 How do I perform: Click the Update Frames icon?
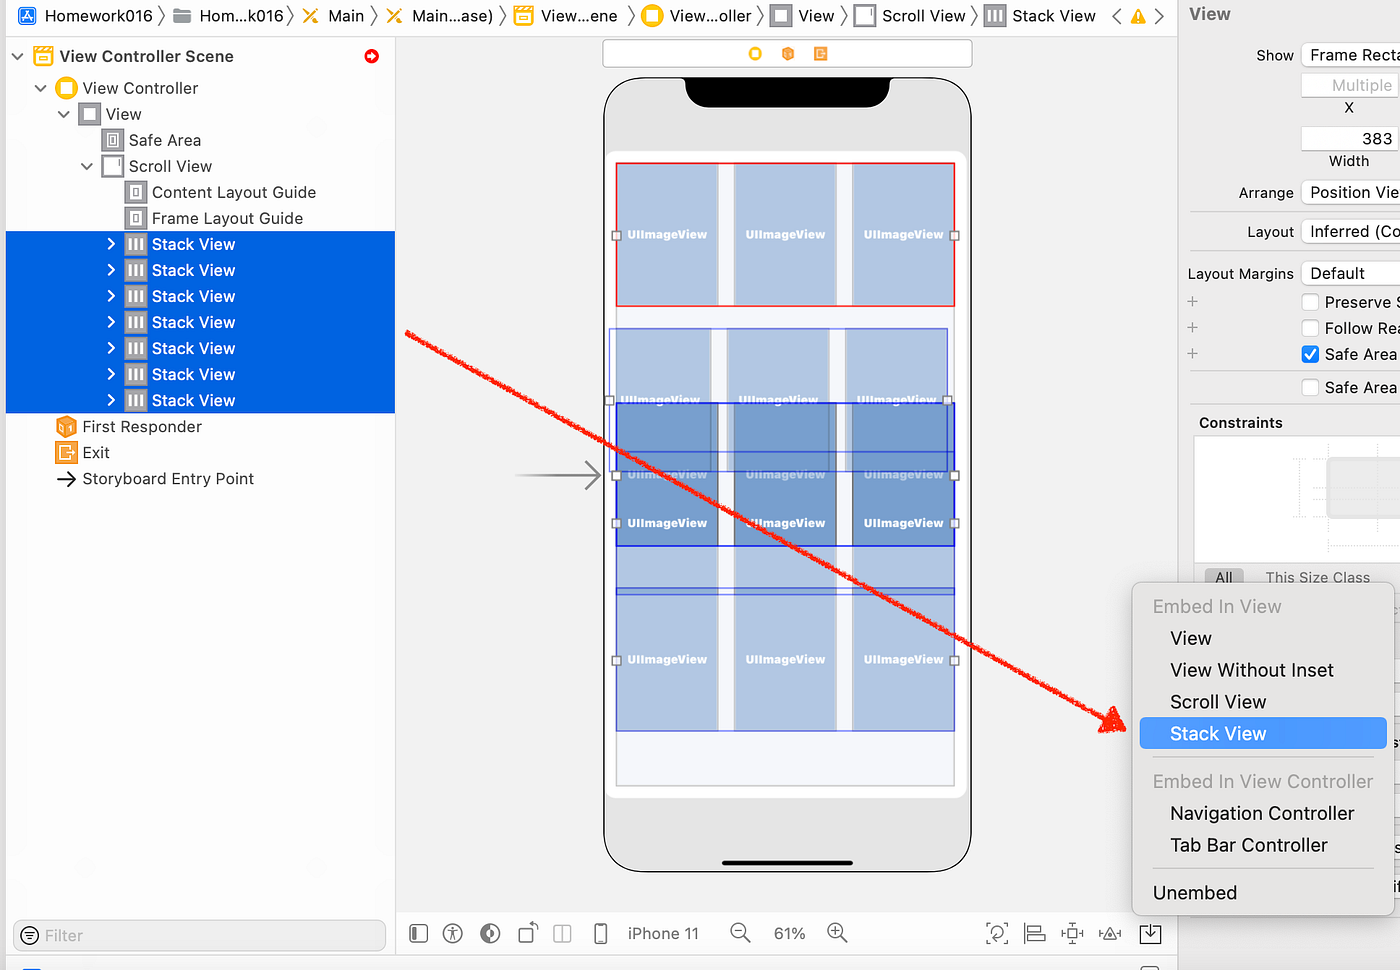[x=997, y=933]
